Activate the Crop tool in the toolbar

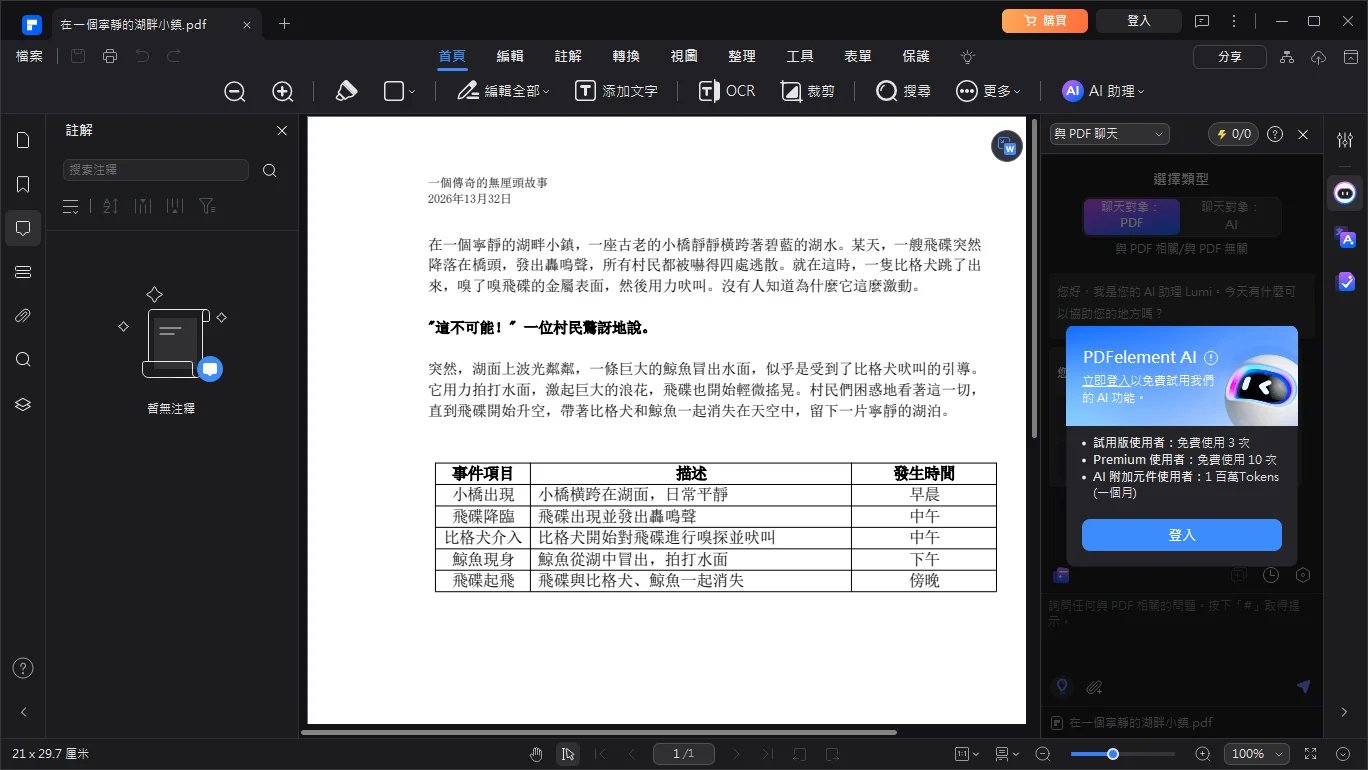(x=808, y=90)
